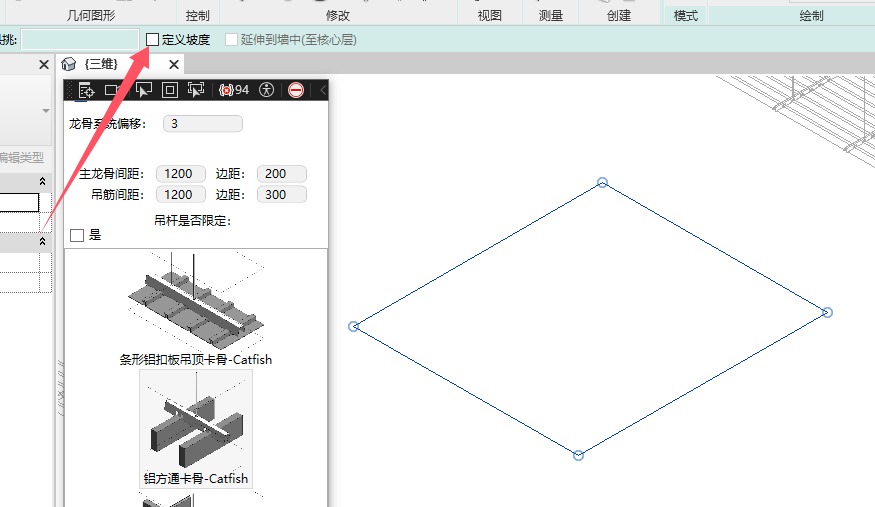The image size is (875, 507).
Task: Click the accessibility person icon
Action: pyautogui.click(x=266, y=90)
